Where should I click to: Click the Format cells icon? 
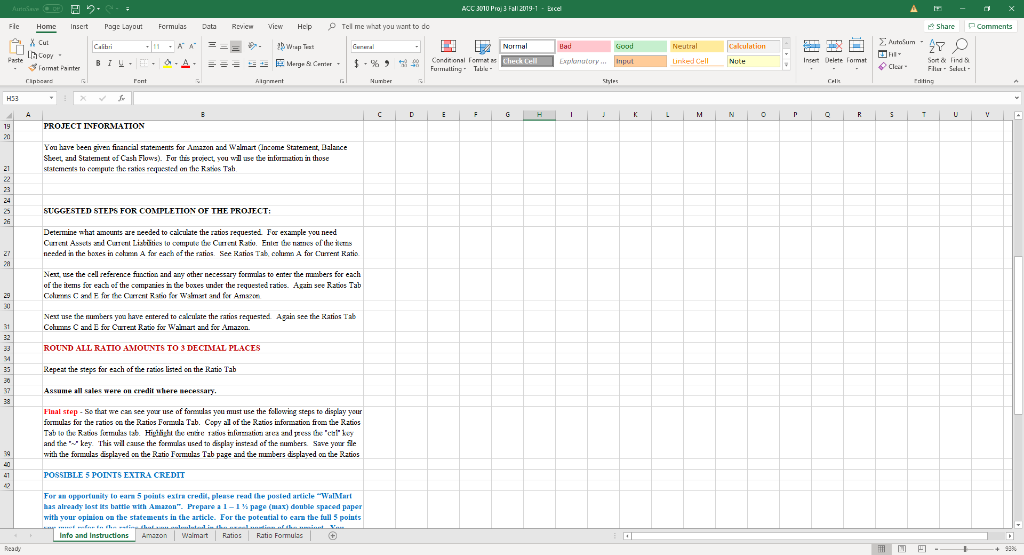pyautogui.click(x=856, y=45)
